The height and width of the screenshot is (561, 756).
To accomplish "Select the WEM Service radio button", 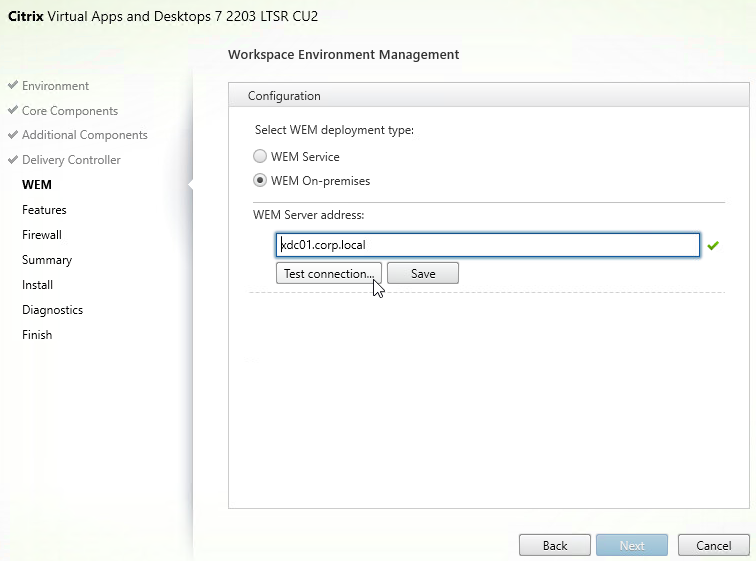I will tap(260, 156).
